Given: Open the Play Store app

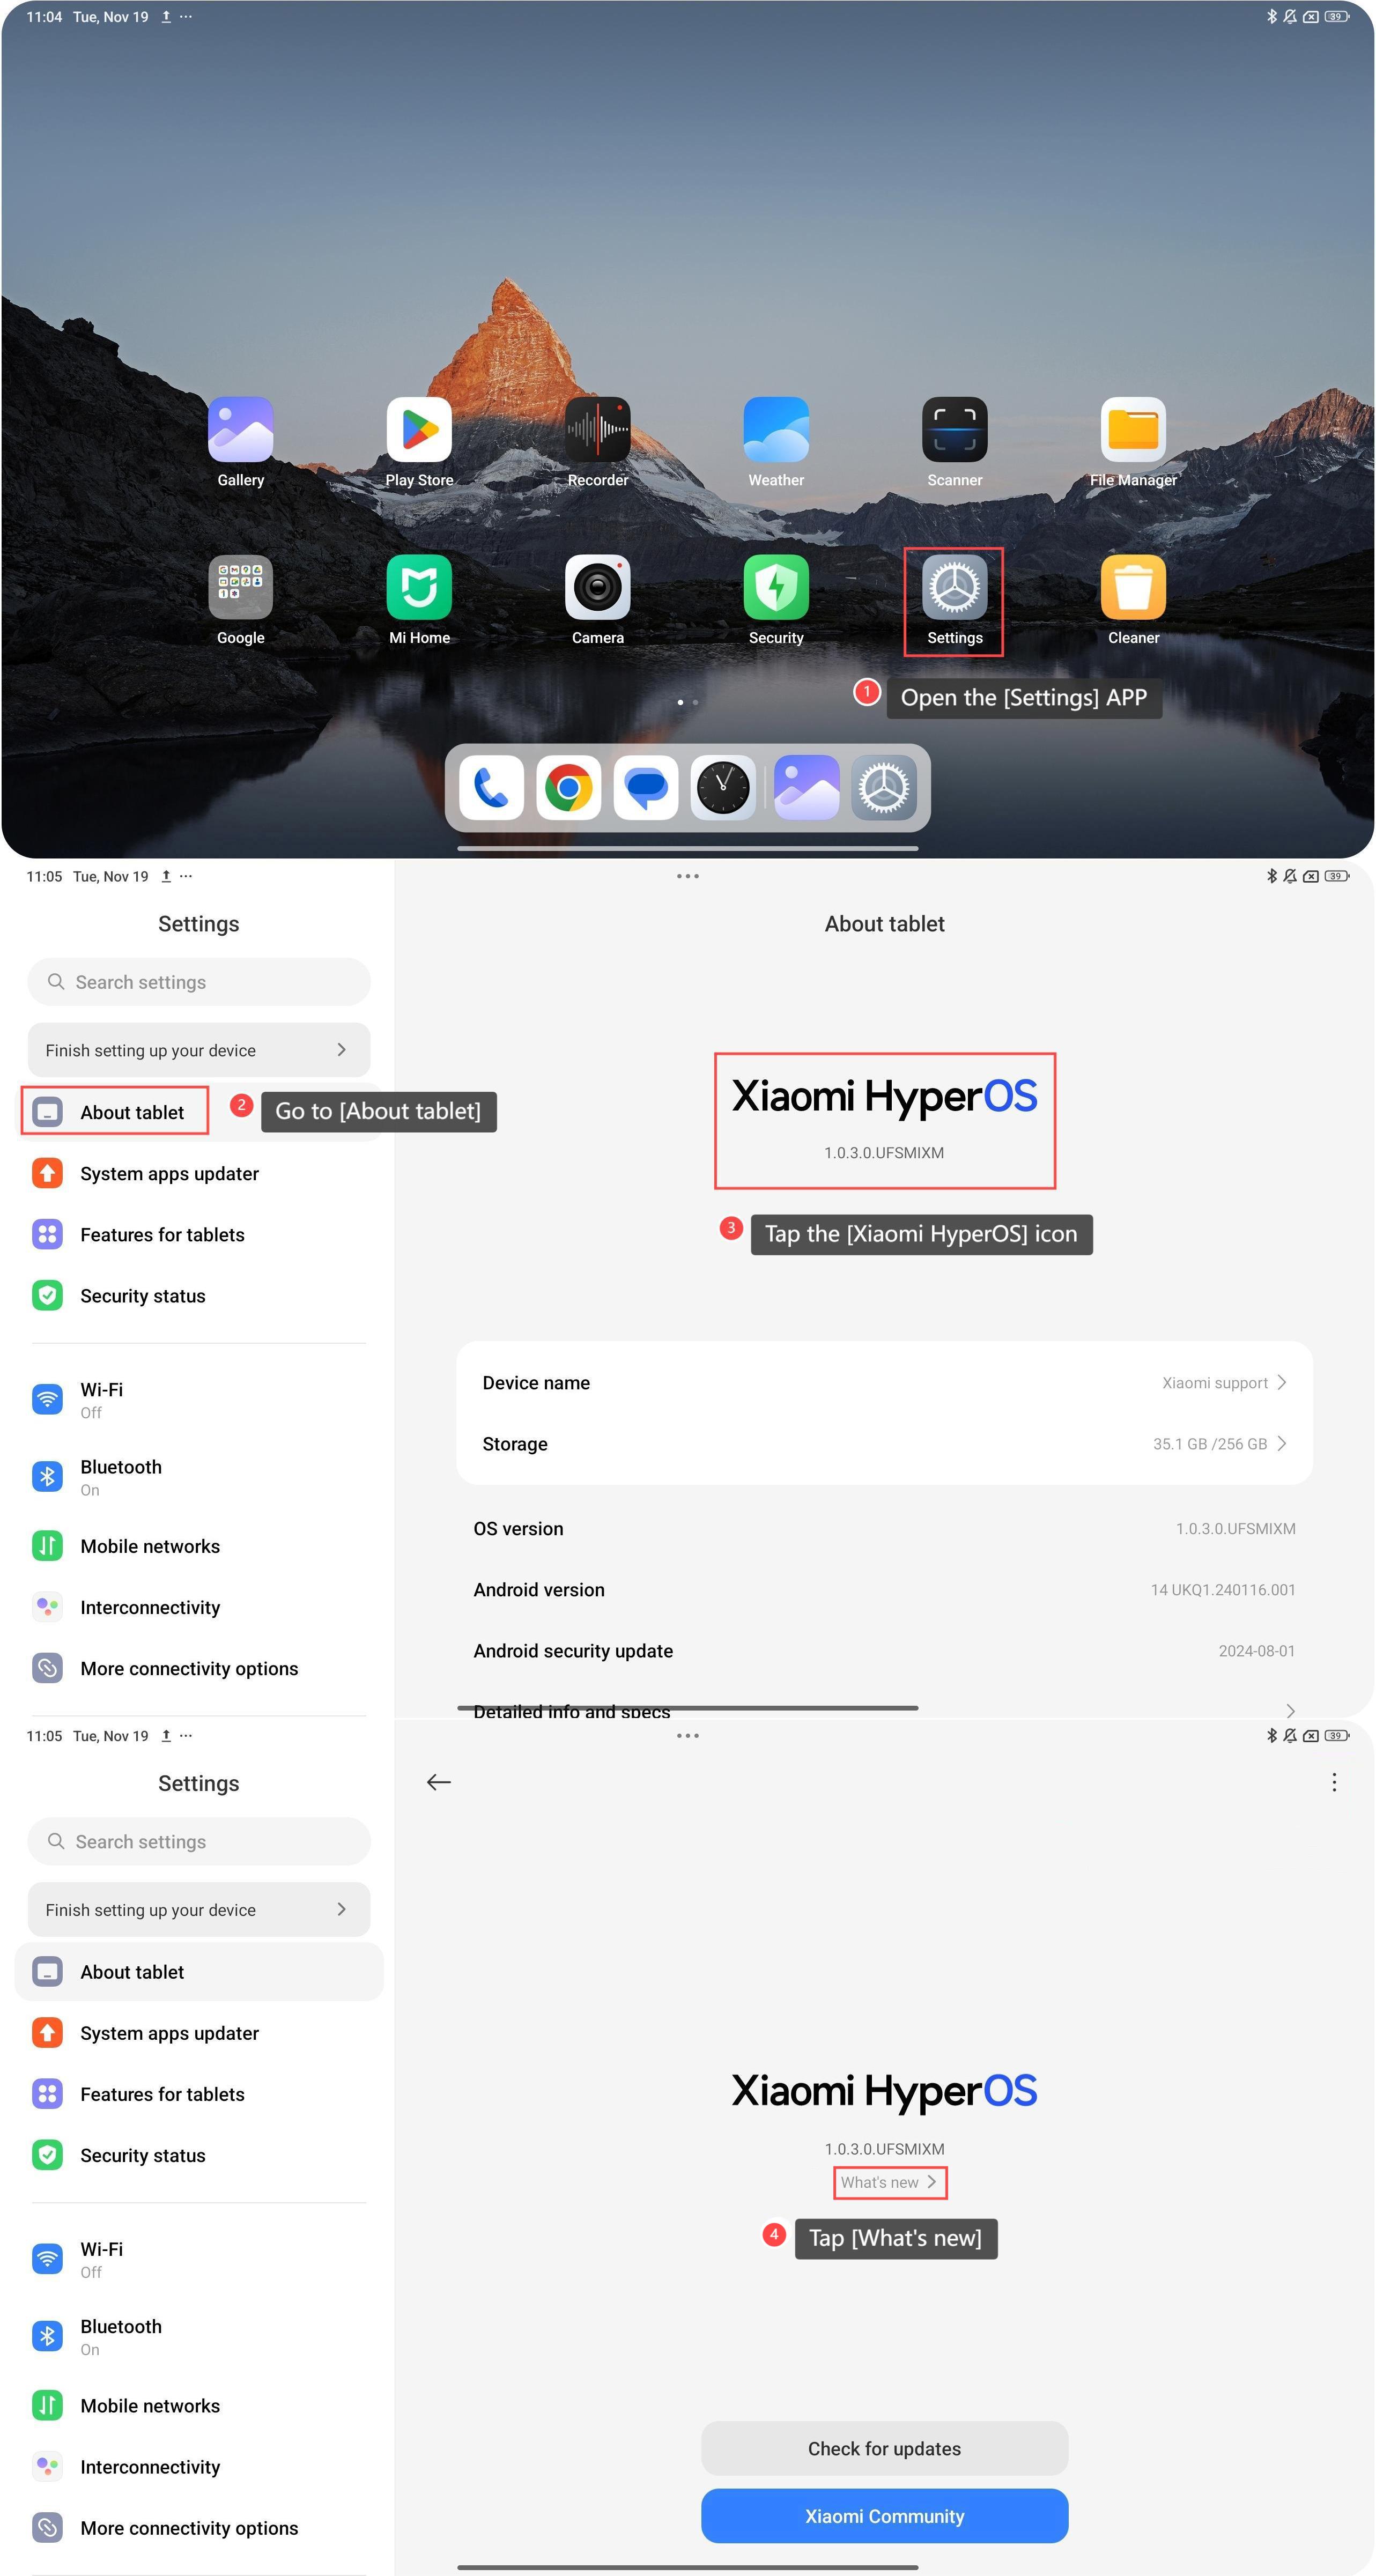Looking at the screenshot, I should click(x=419, y=430).
